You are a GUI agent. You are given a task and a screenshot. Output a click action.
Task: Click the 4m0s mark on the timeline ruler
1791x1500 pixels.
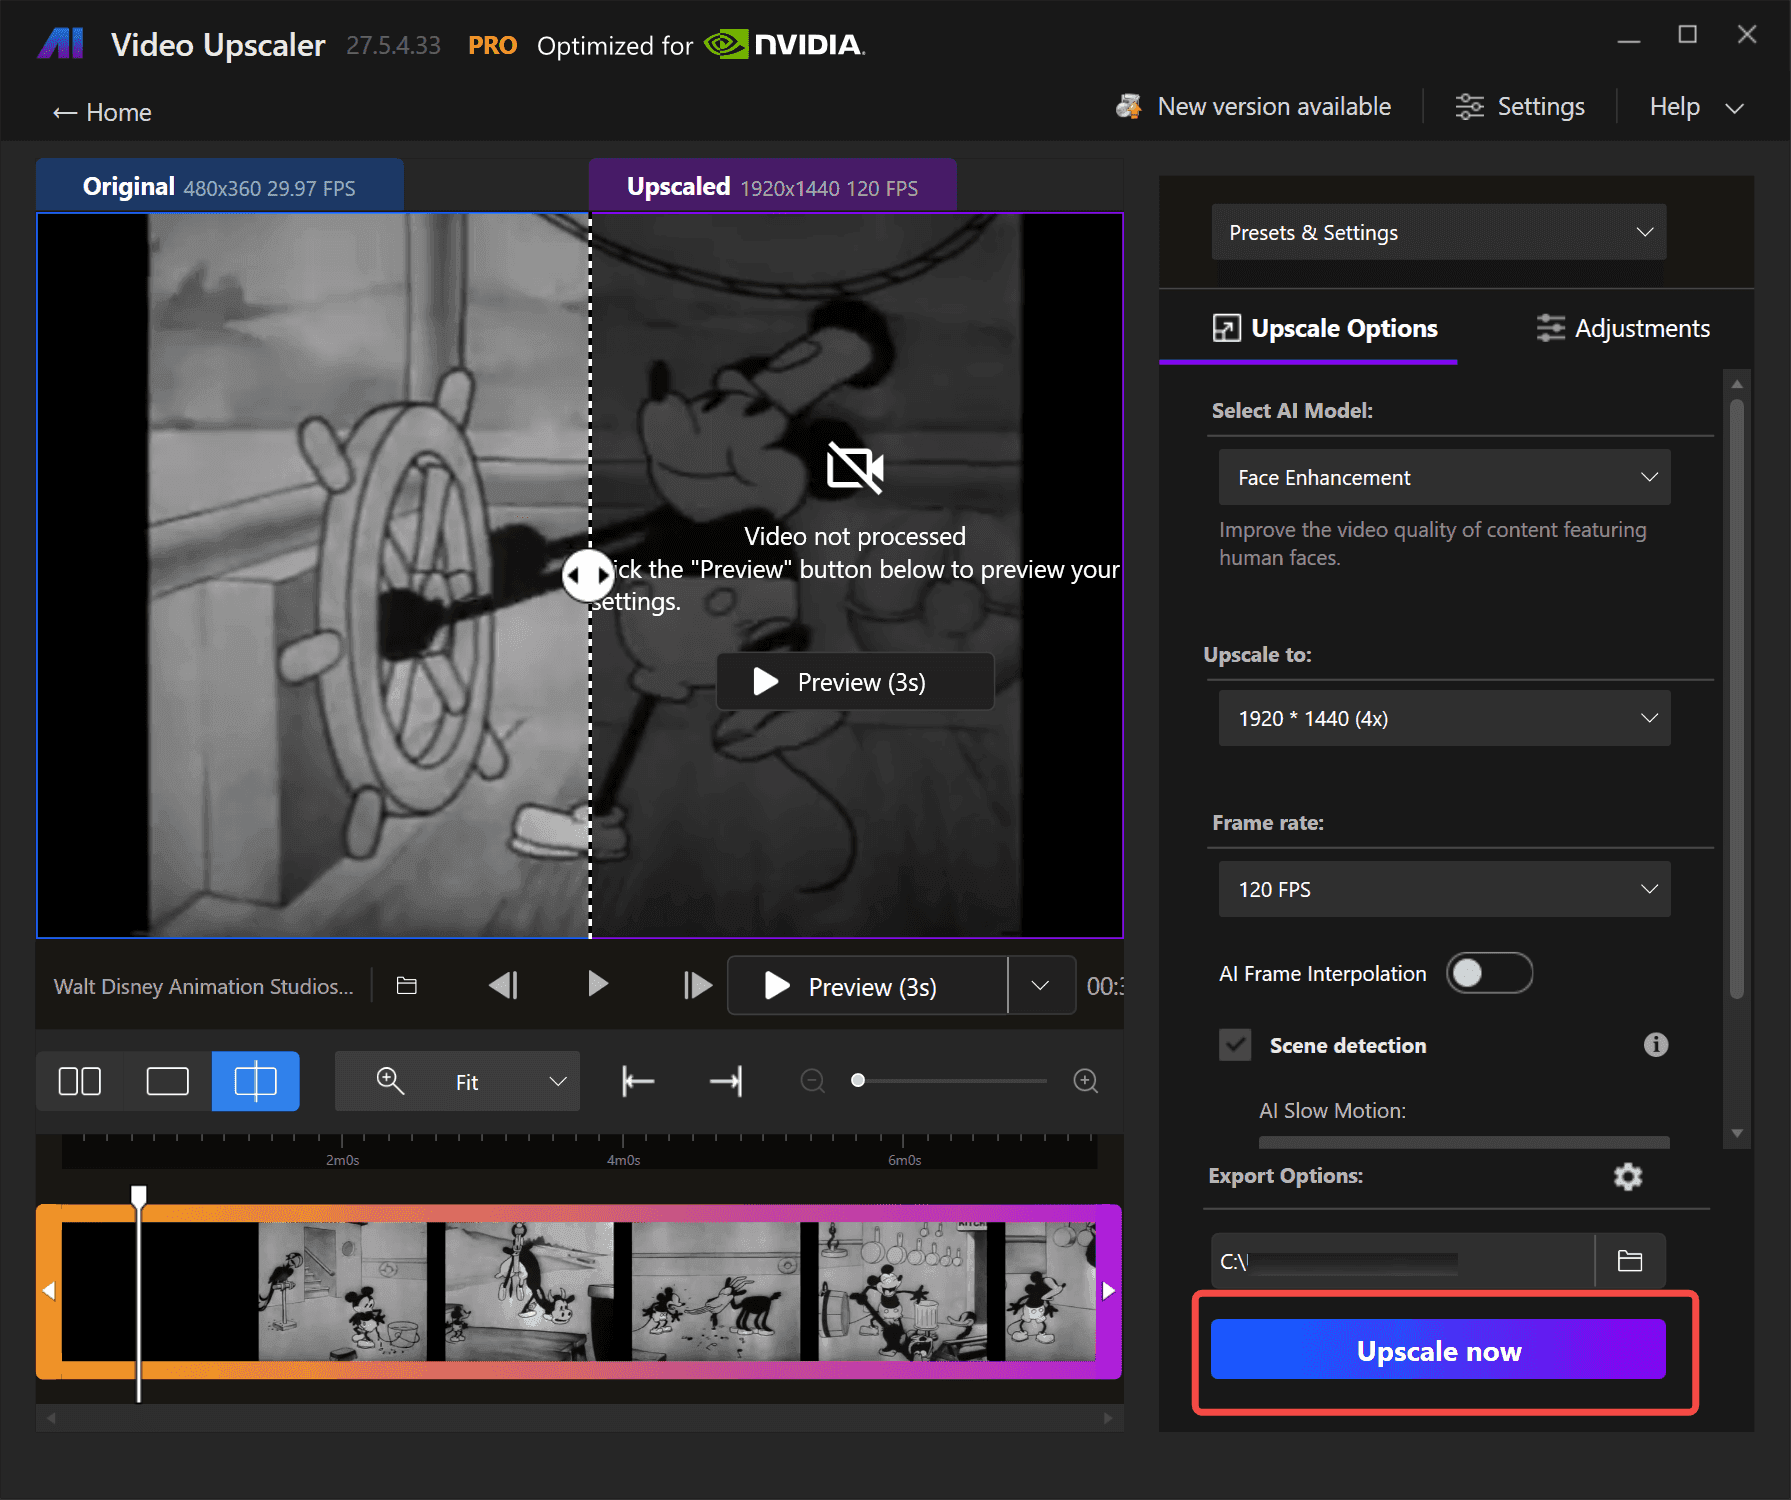pos(623,1160)
